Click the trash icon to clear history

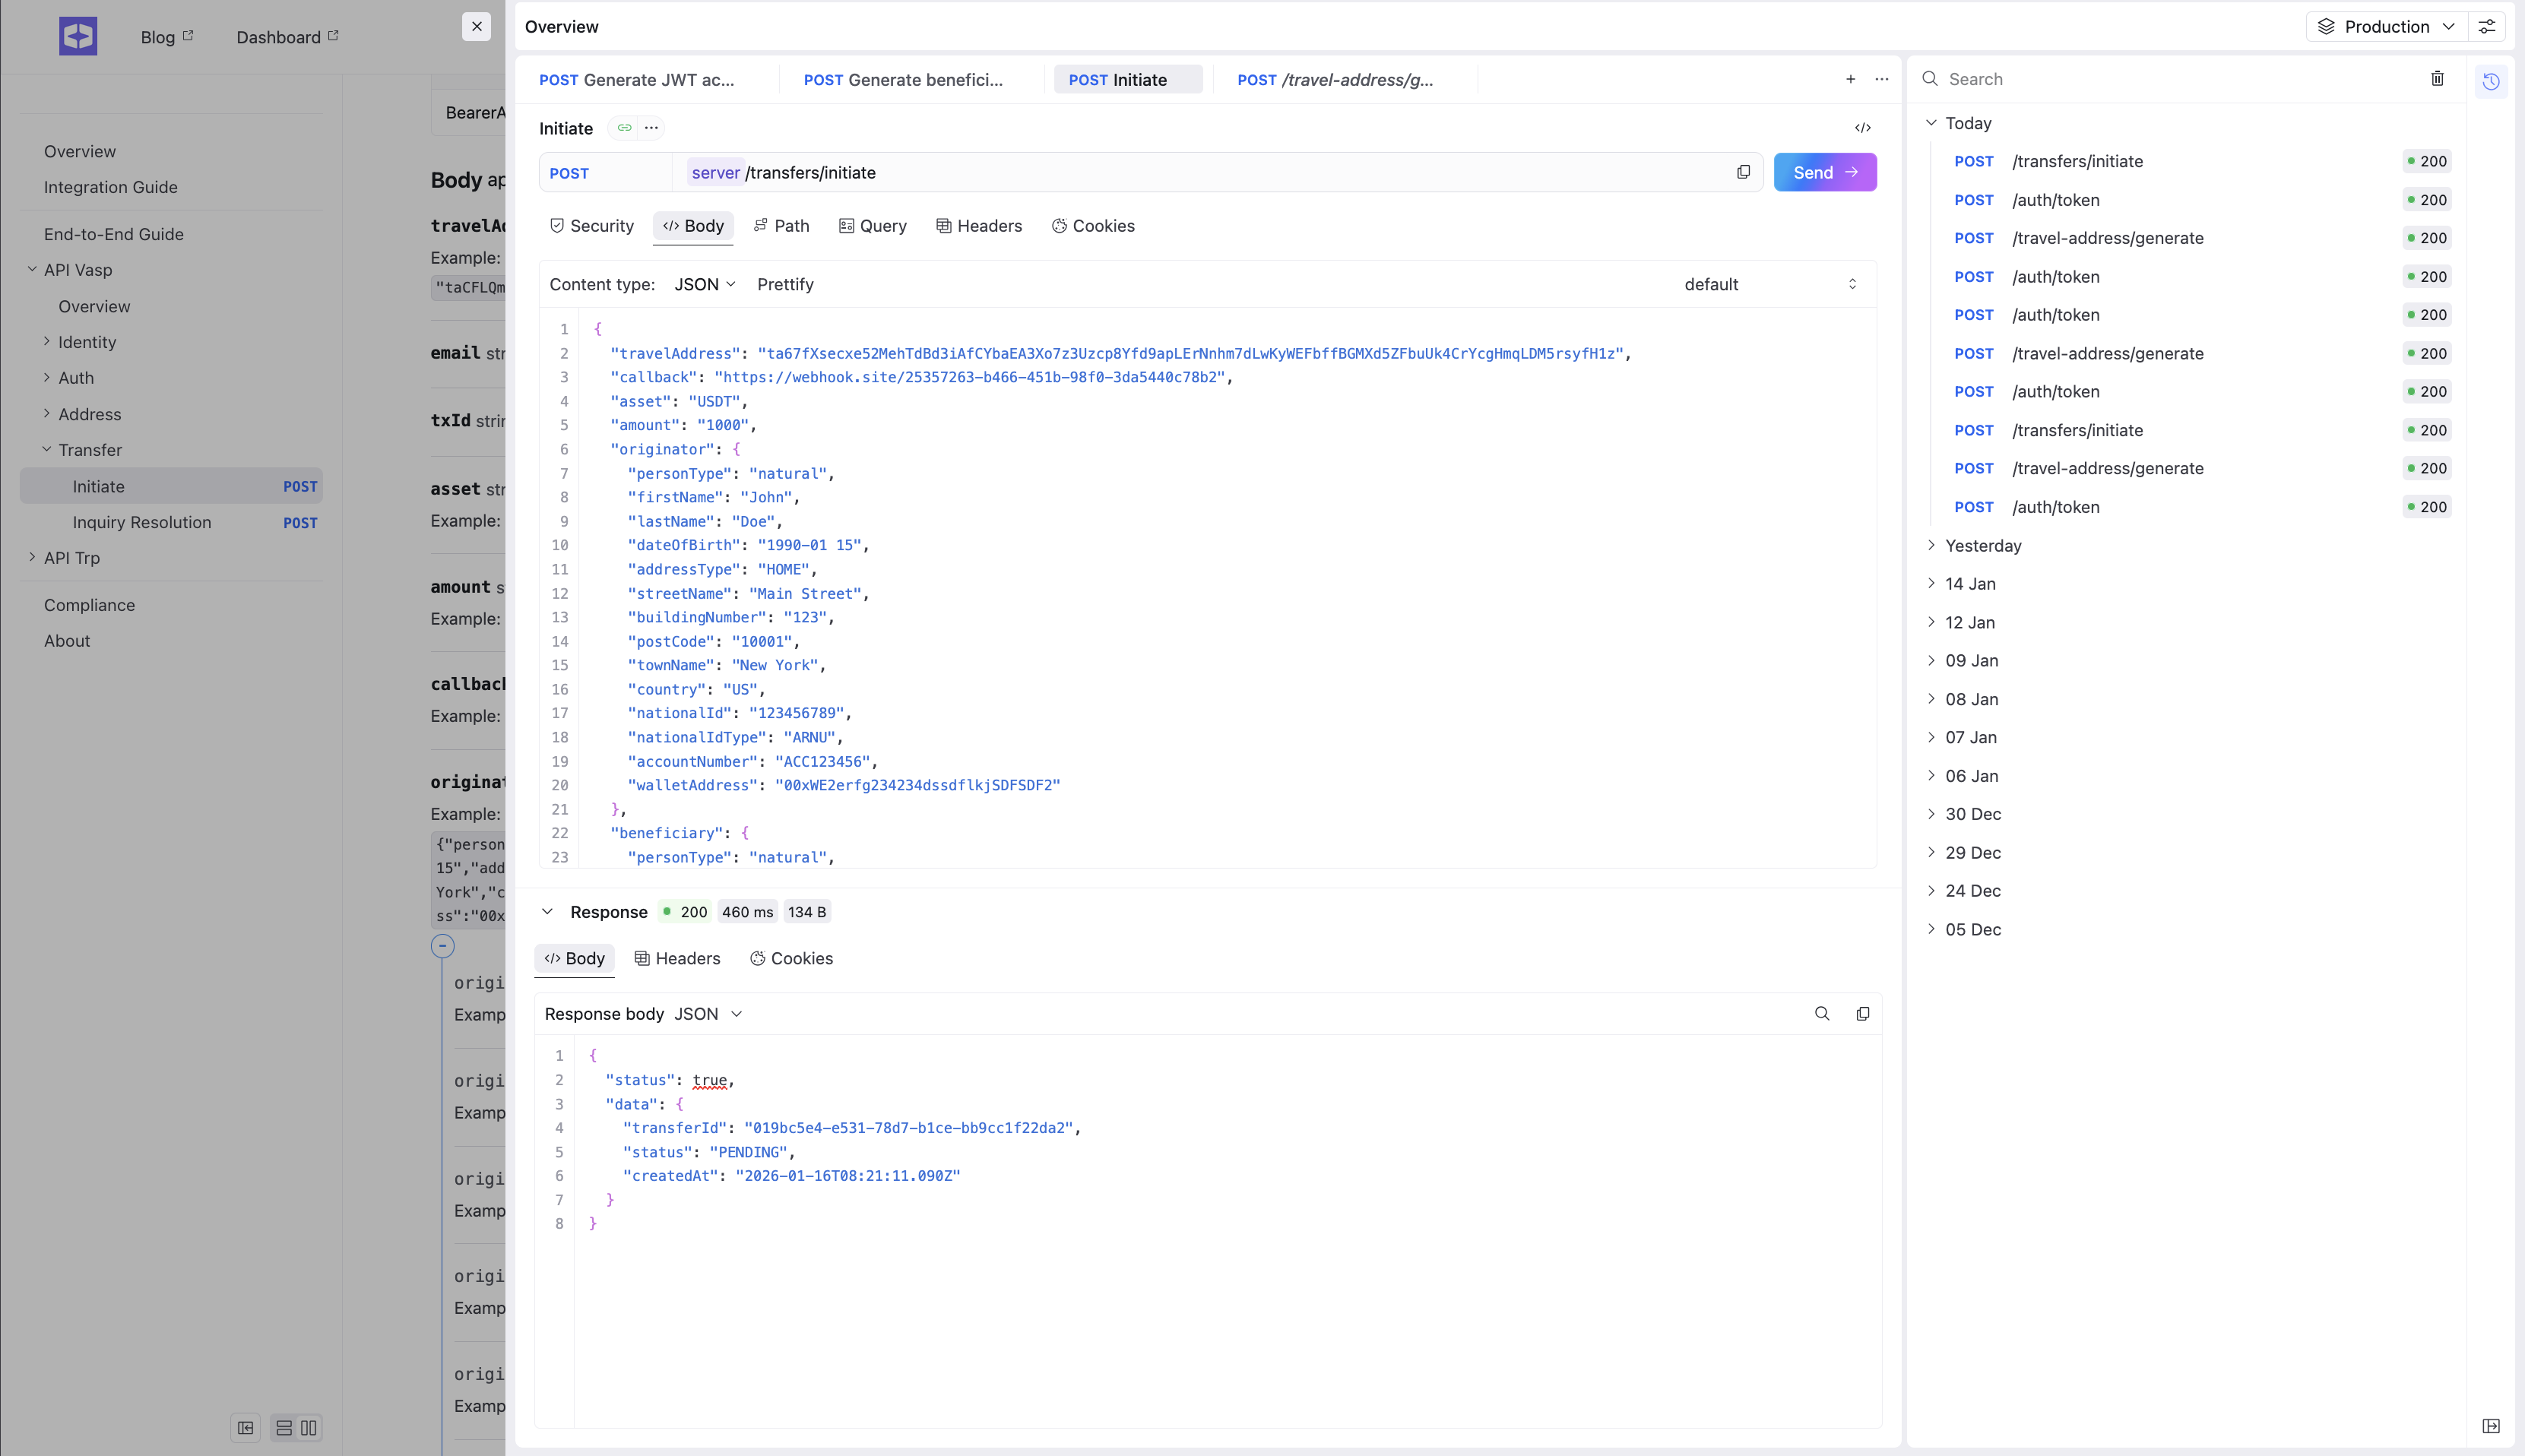(2437, 79)
